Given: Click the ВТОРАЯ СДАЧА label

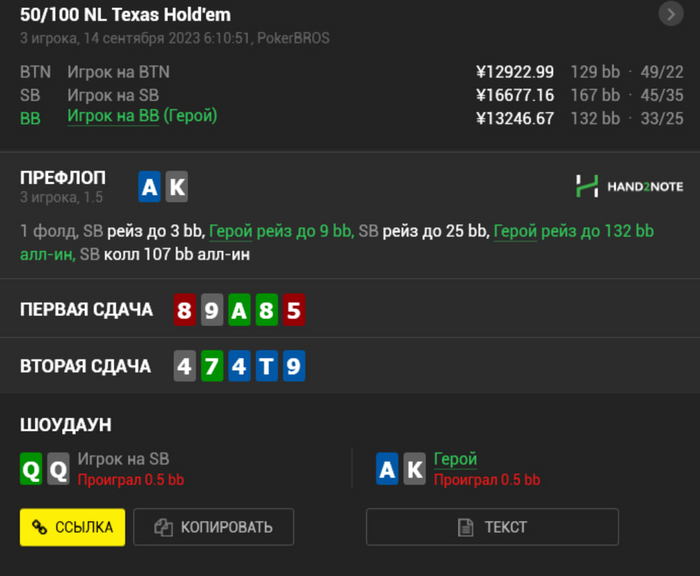Looking at the screenshot, I should pos(85,366).
